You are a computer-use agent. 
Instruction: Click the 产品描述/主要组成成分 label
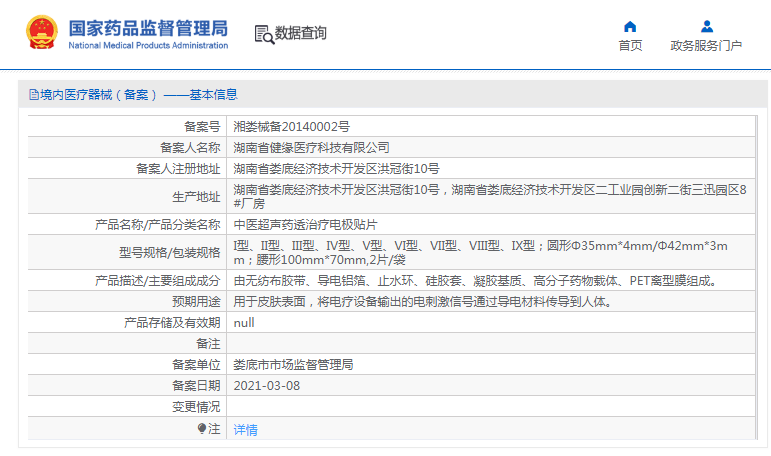click(x=157, y=281)
